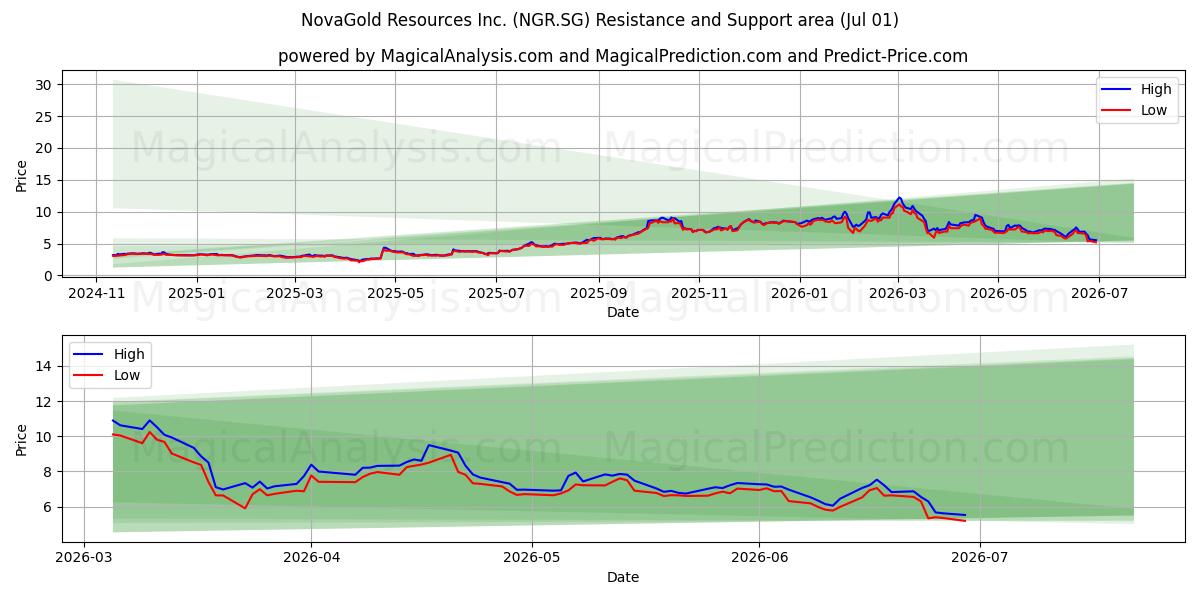
Task: Click the '2024-11' x-axis label on upper chart
Action: pyautogui.click(x=95, y=294)
